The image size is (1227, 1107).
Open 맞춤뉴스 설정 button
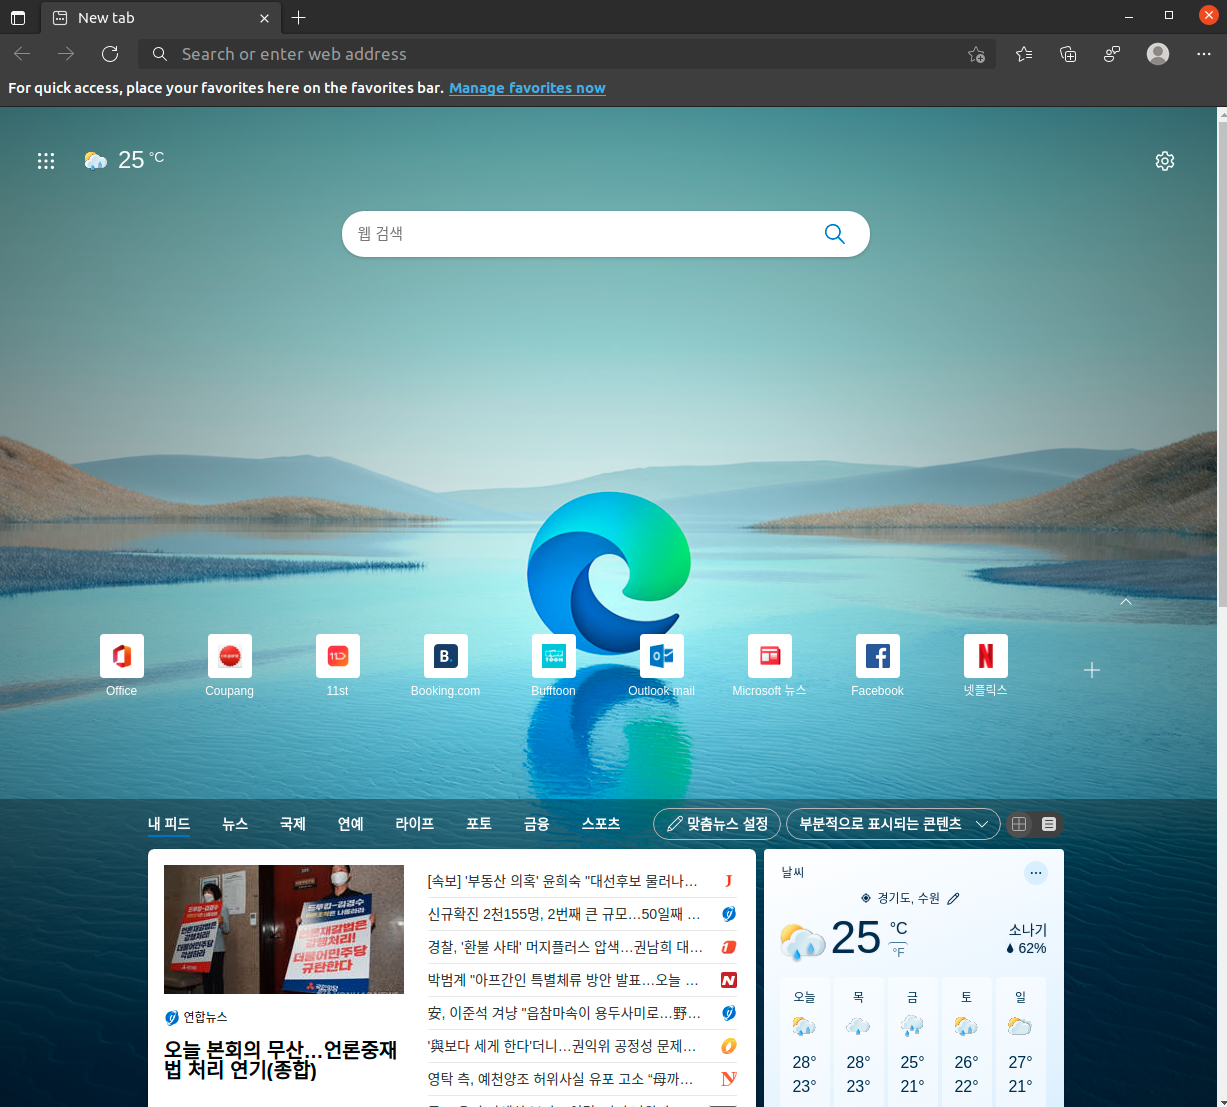(717, 824)
